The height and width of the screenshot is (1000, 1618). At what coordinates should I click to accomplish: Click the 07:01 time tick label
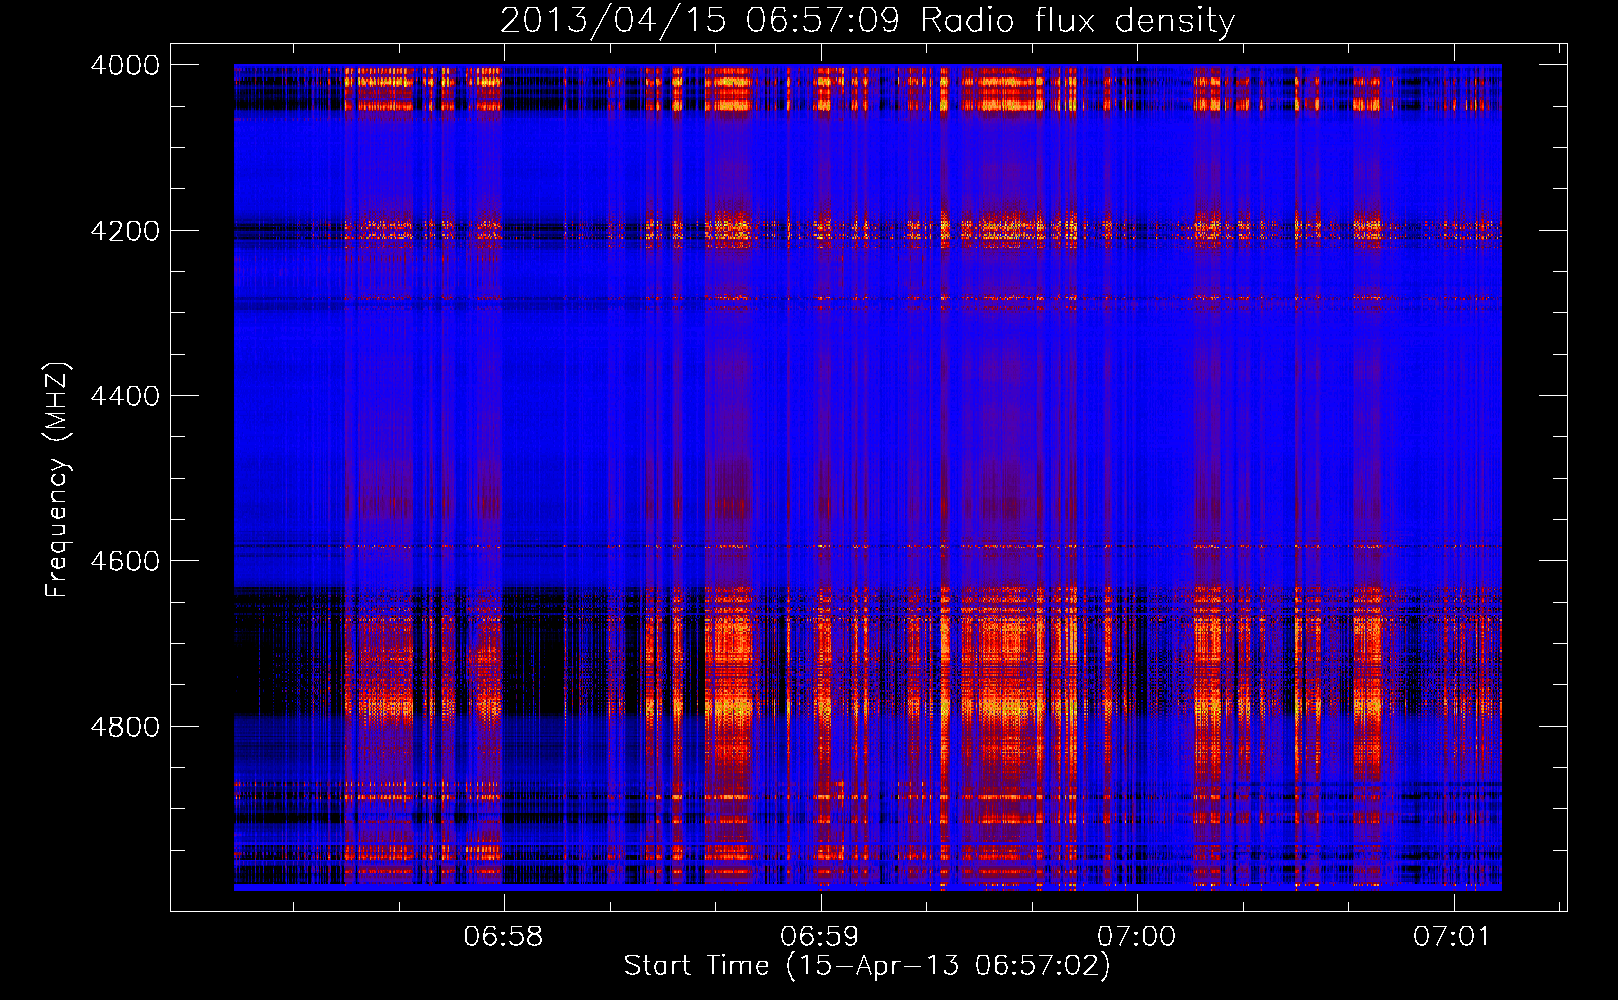(x=1451, y=936)
